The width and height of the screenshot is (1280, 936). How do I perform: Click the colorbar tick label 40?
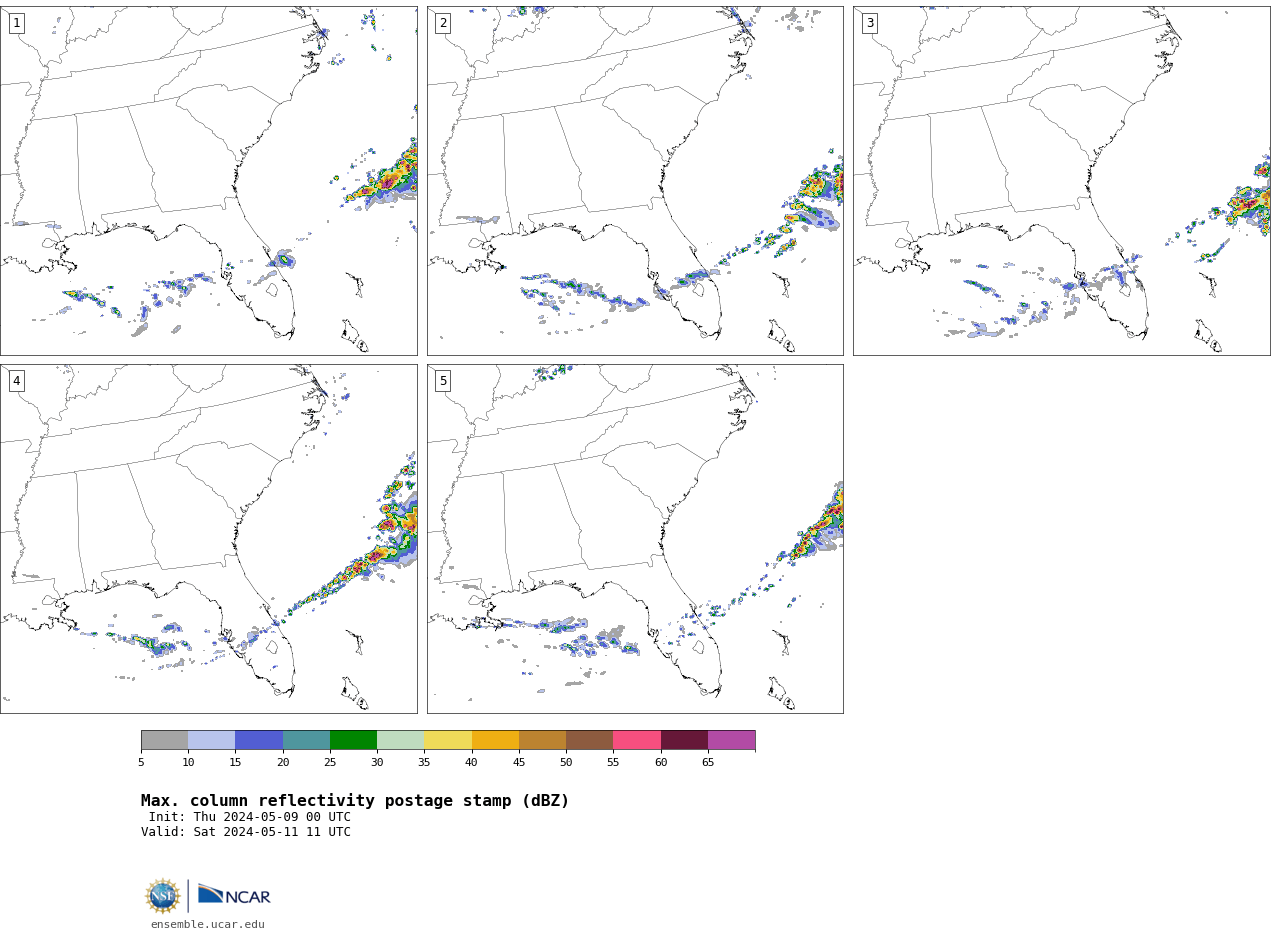click(472, 763)
